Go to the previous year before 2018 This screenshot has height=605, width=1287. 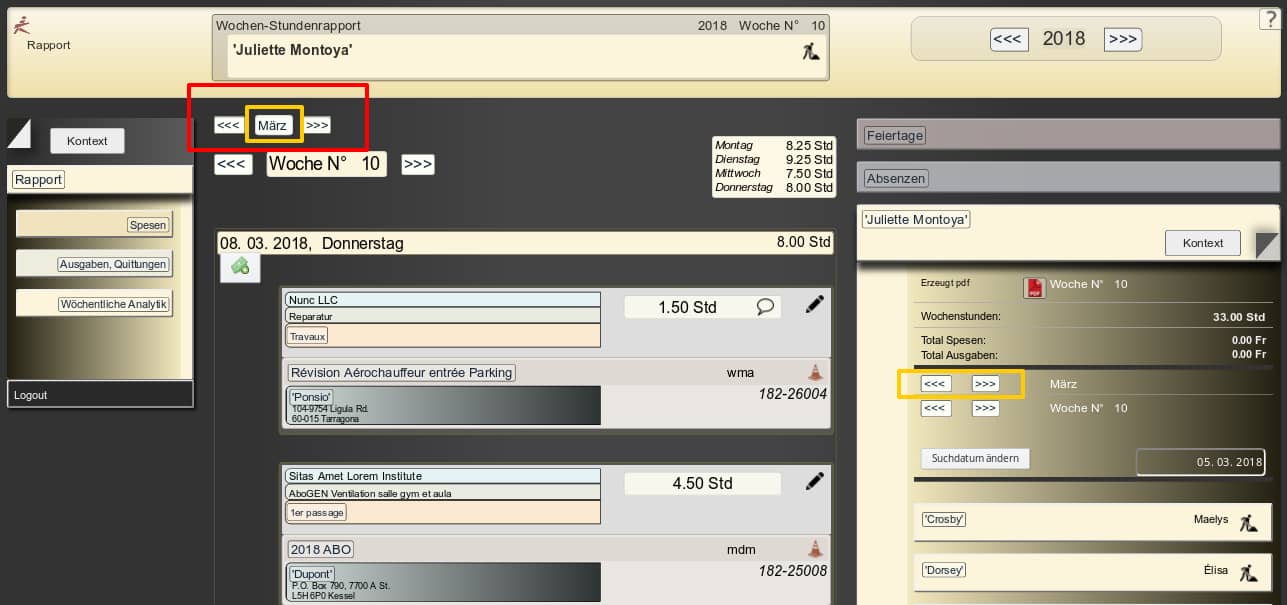click(1007, 39)
